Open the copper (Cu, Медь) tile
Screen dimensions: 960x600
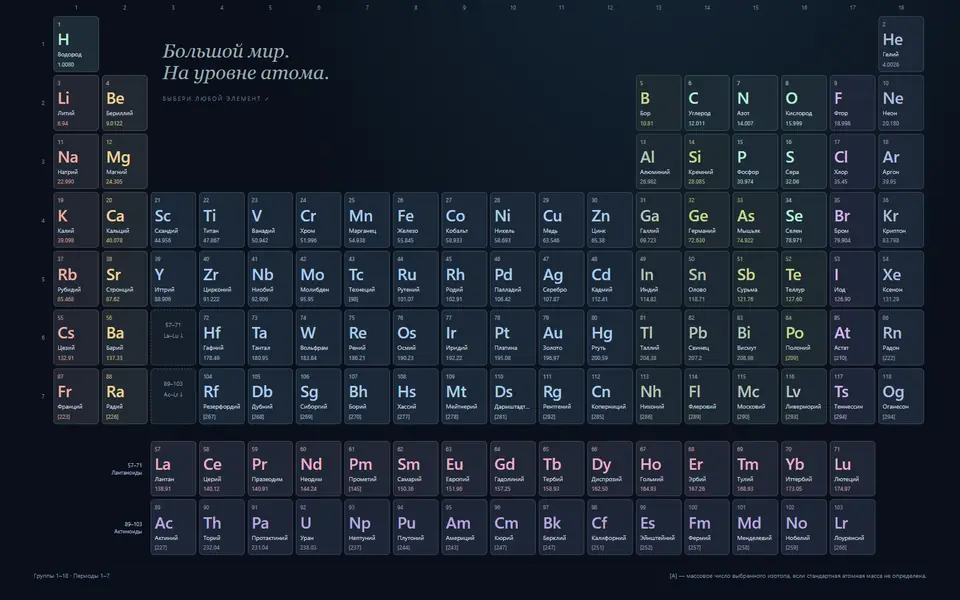click(x=561, y=220)
